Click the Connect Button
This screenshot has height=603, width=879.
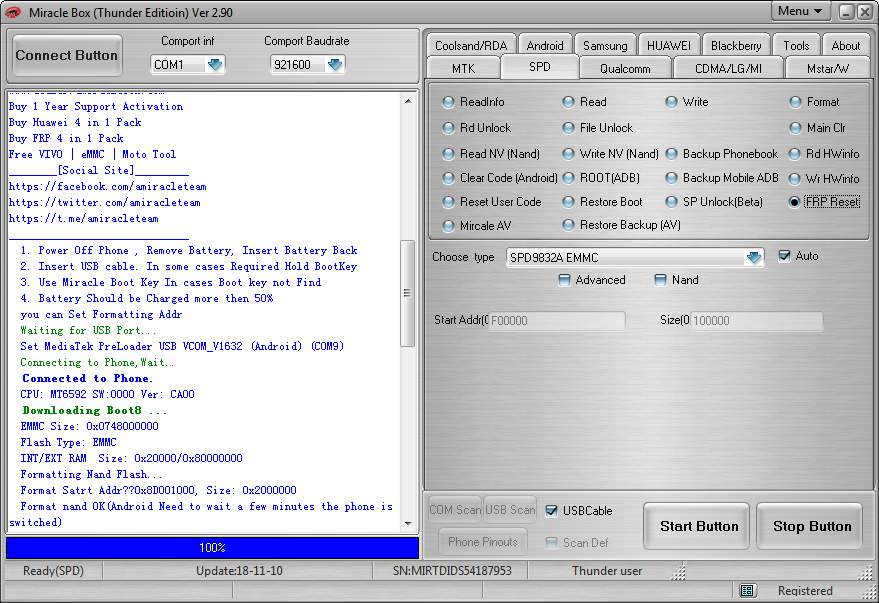(67, 55)
